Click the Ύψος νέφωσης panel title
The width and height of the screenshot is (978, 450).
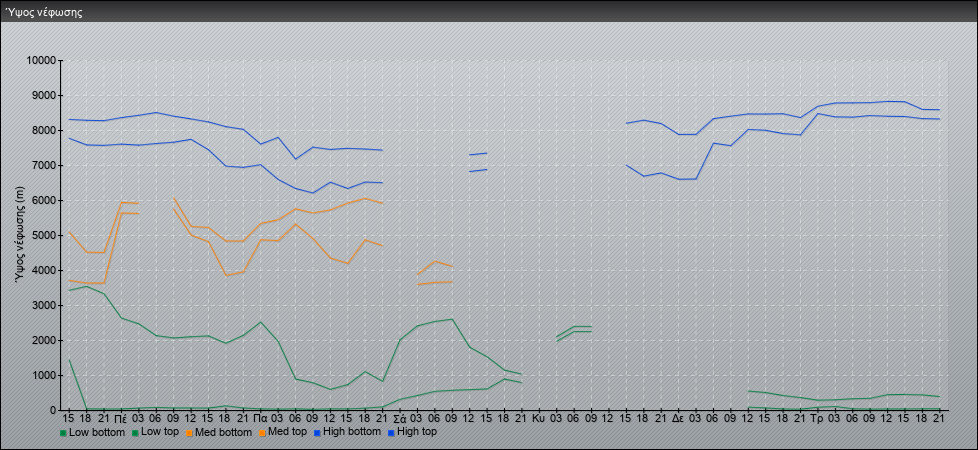(x=44, y=12)
